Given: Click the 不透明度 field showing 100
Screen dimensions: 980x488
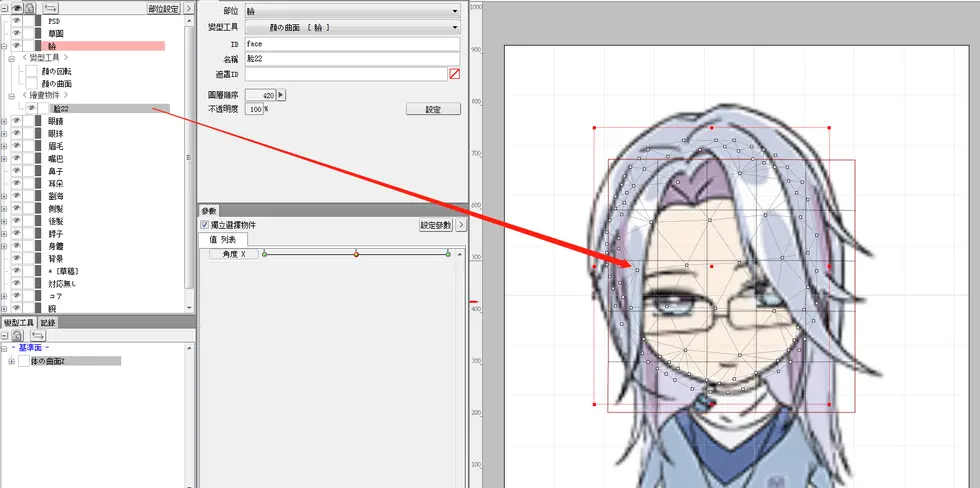Looking at the screenshot, I should (x=254, y=109).
